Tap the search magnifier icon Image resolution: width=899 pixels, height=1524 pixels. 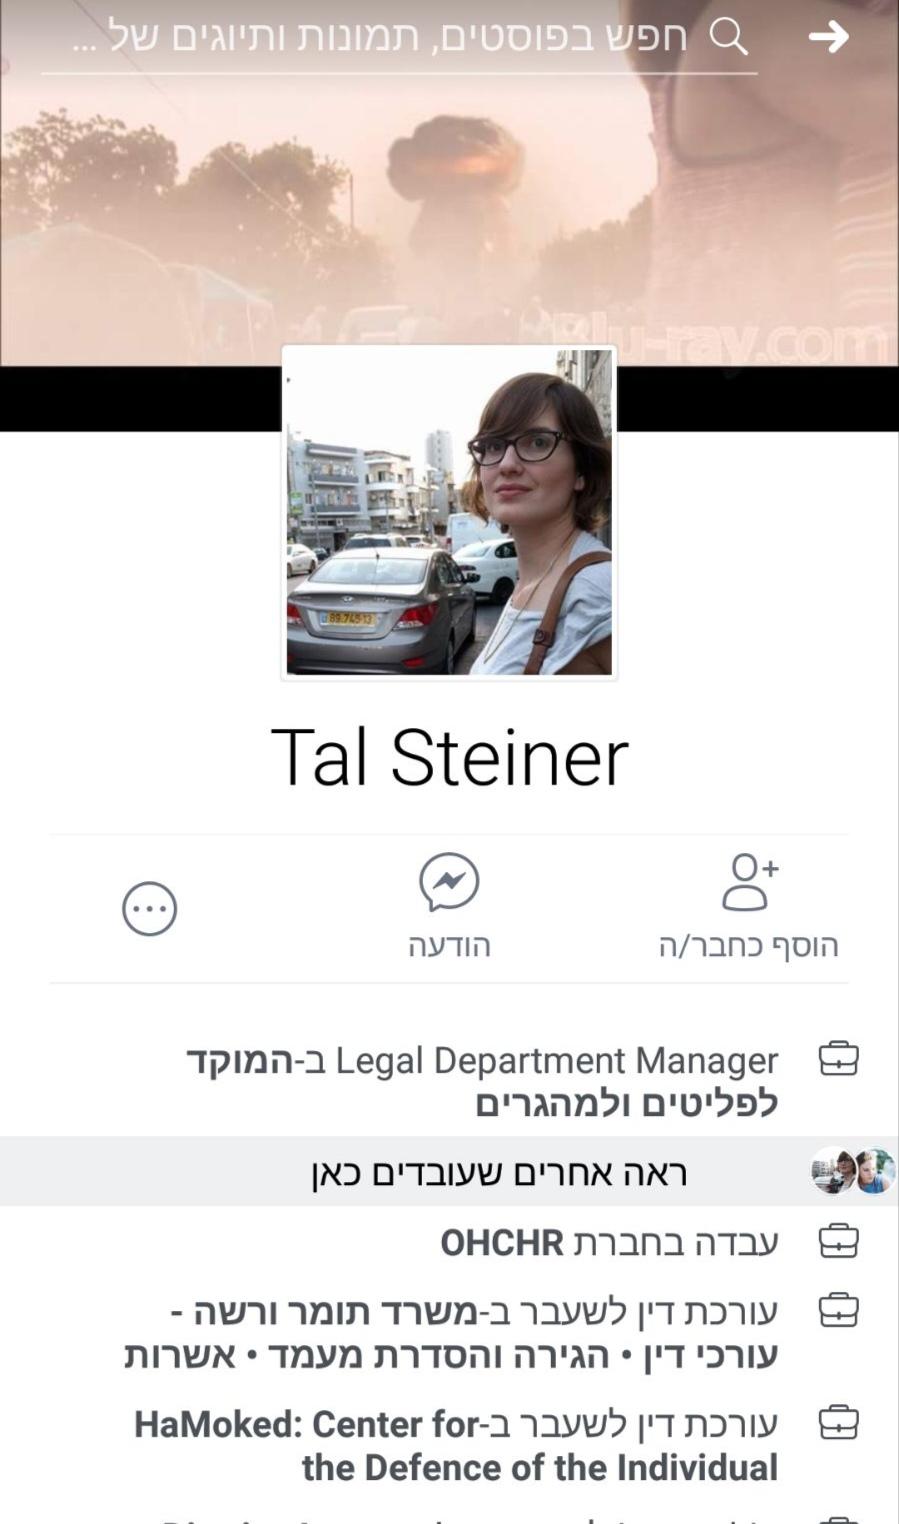[728, 37]
